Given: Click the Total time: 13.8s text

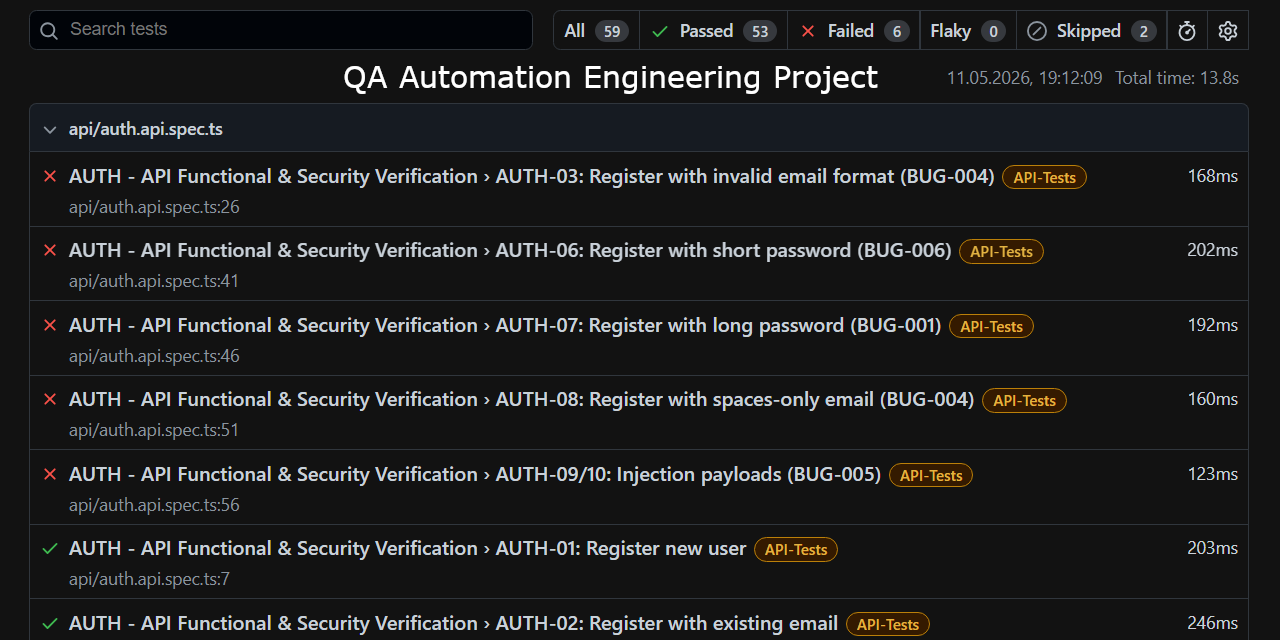Looking at the screenshot, I should (1177, 78).
